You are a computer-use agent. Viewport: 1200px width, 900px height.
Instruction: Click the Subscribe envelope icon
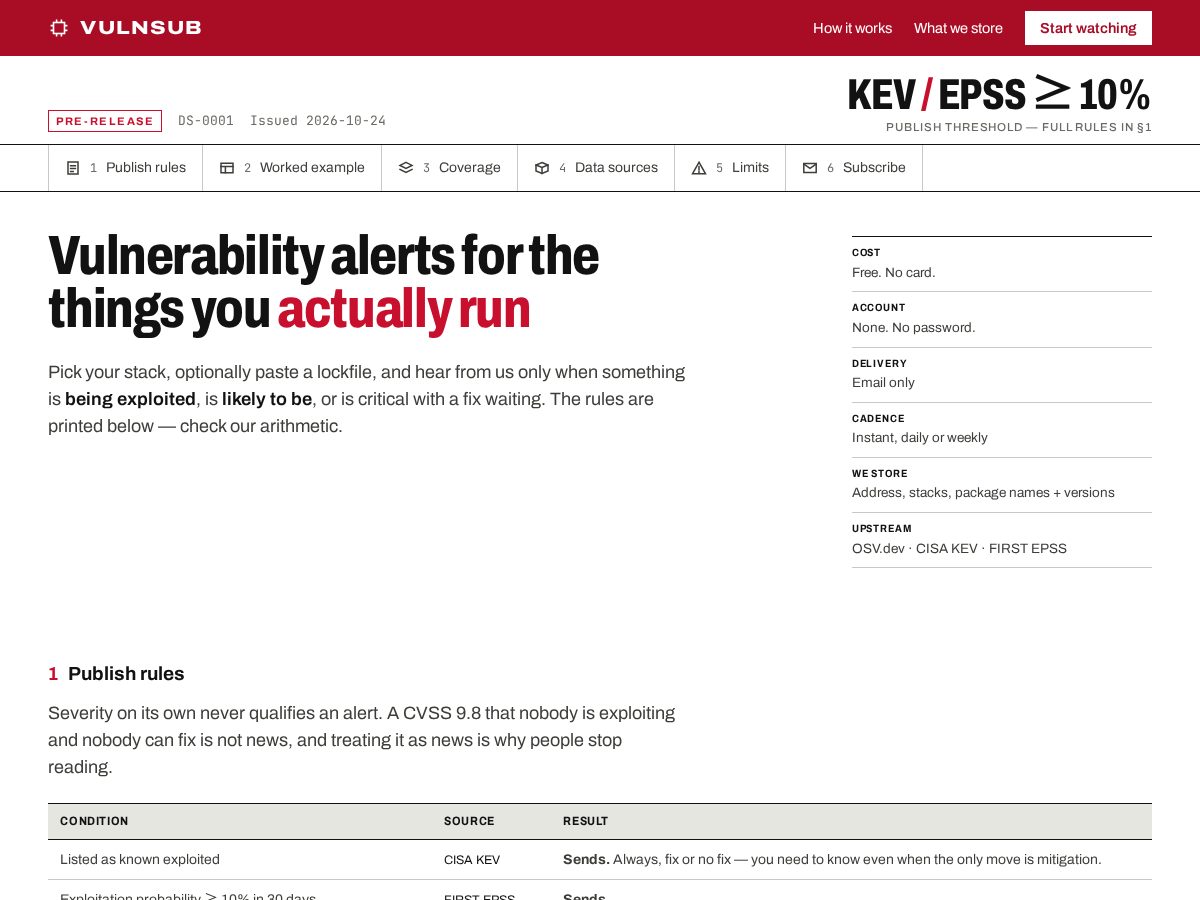pos(810,168)
